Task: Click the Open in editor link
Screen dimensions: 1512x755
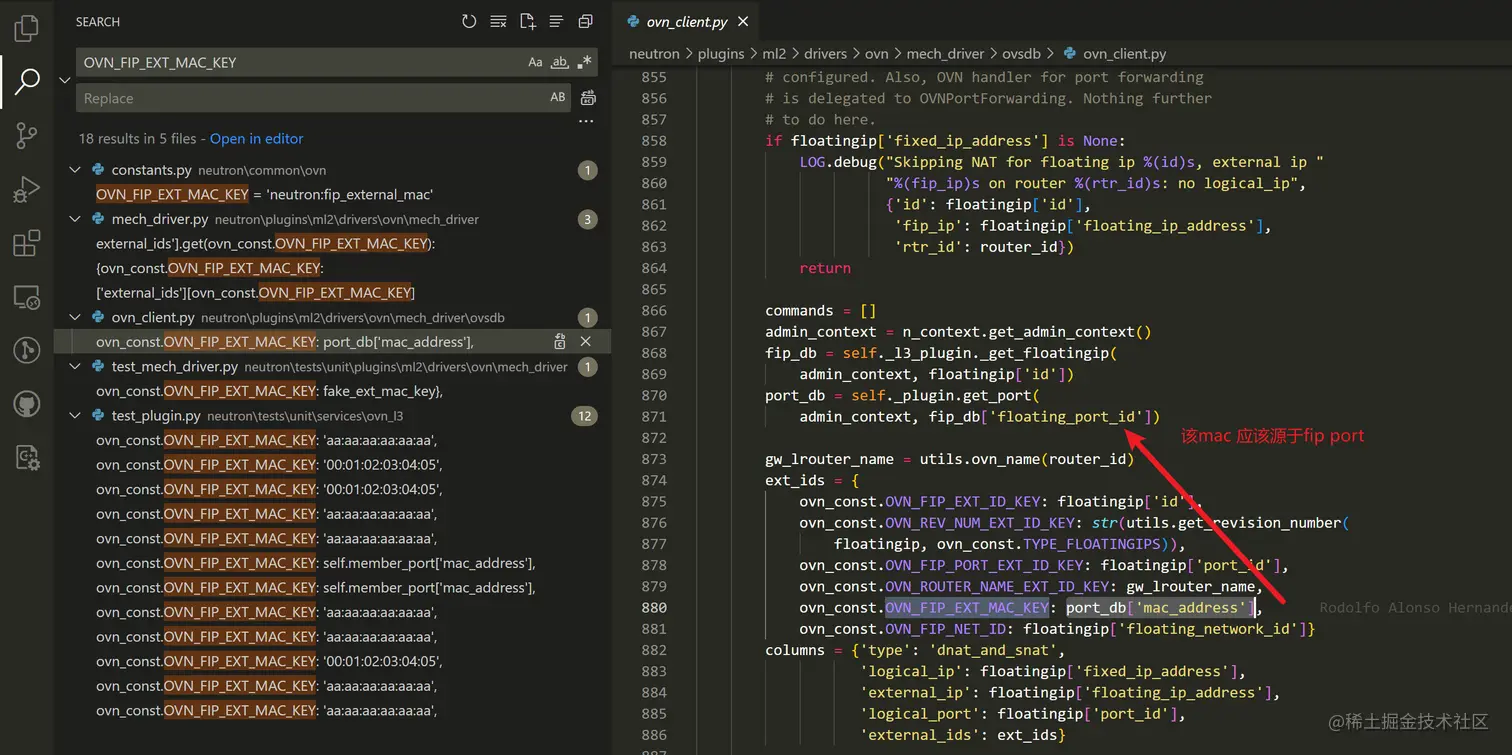Action: coord(256,139)
